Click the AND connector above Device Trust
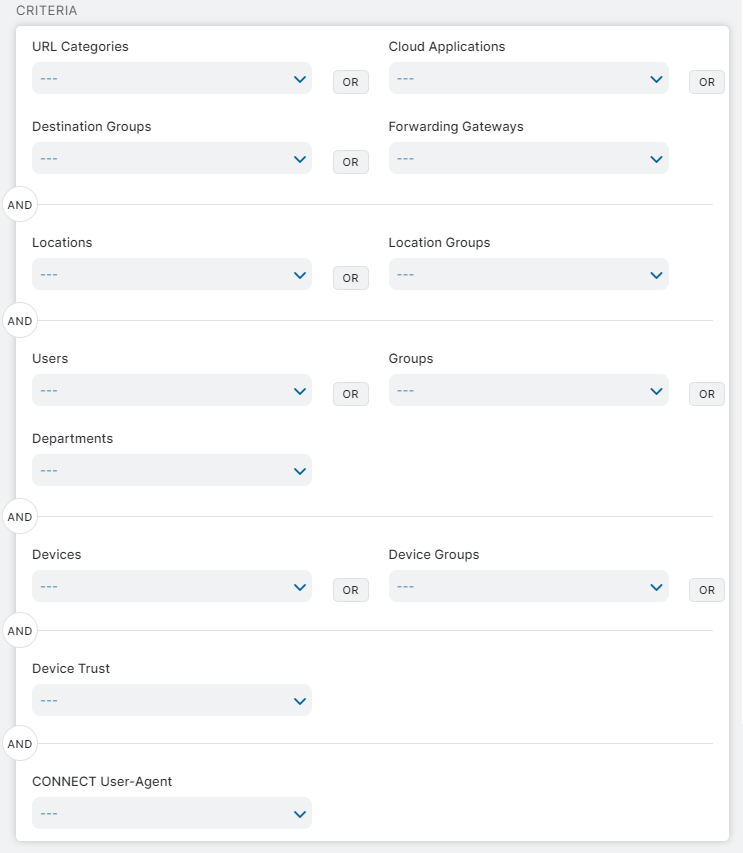Viewport: 743px width, 853px height. click(19, 631)
